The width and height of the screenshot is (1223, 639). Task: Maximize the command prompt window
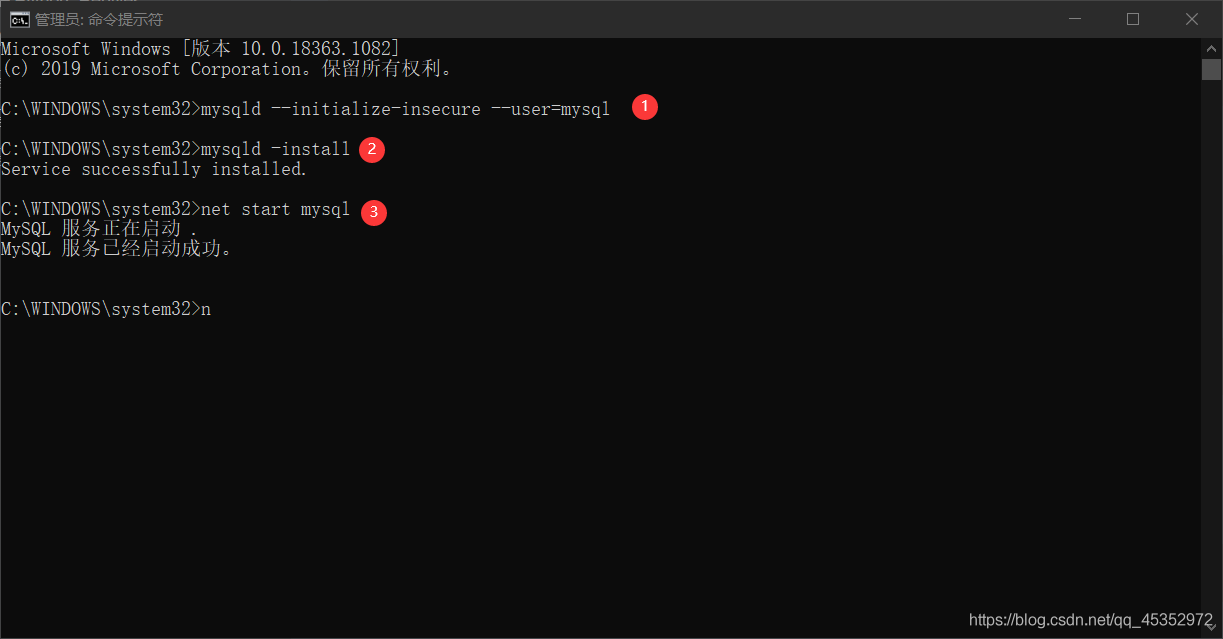(x=1133, y=19)
